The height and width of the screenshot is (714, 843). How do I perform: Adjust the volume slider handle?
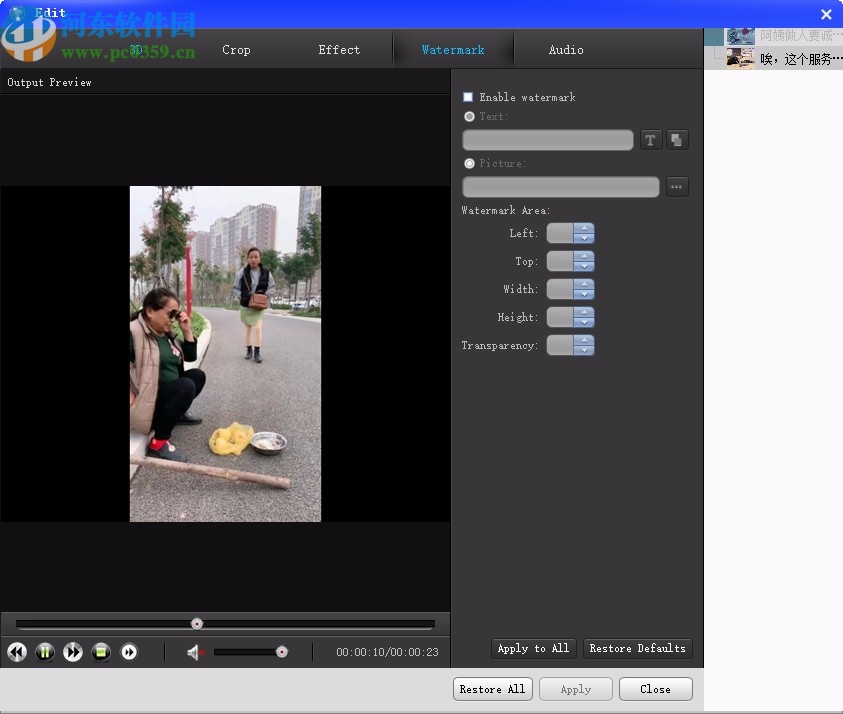(x=280, y=653)
